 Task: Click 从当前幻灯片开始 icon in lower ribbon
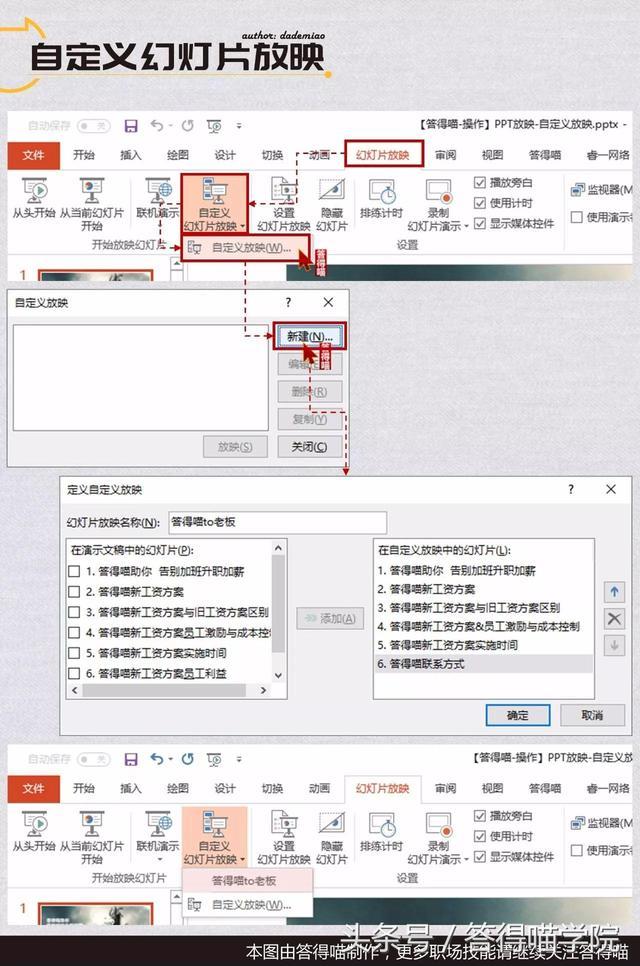click(91, 824)
